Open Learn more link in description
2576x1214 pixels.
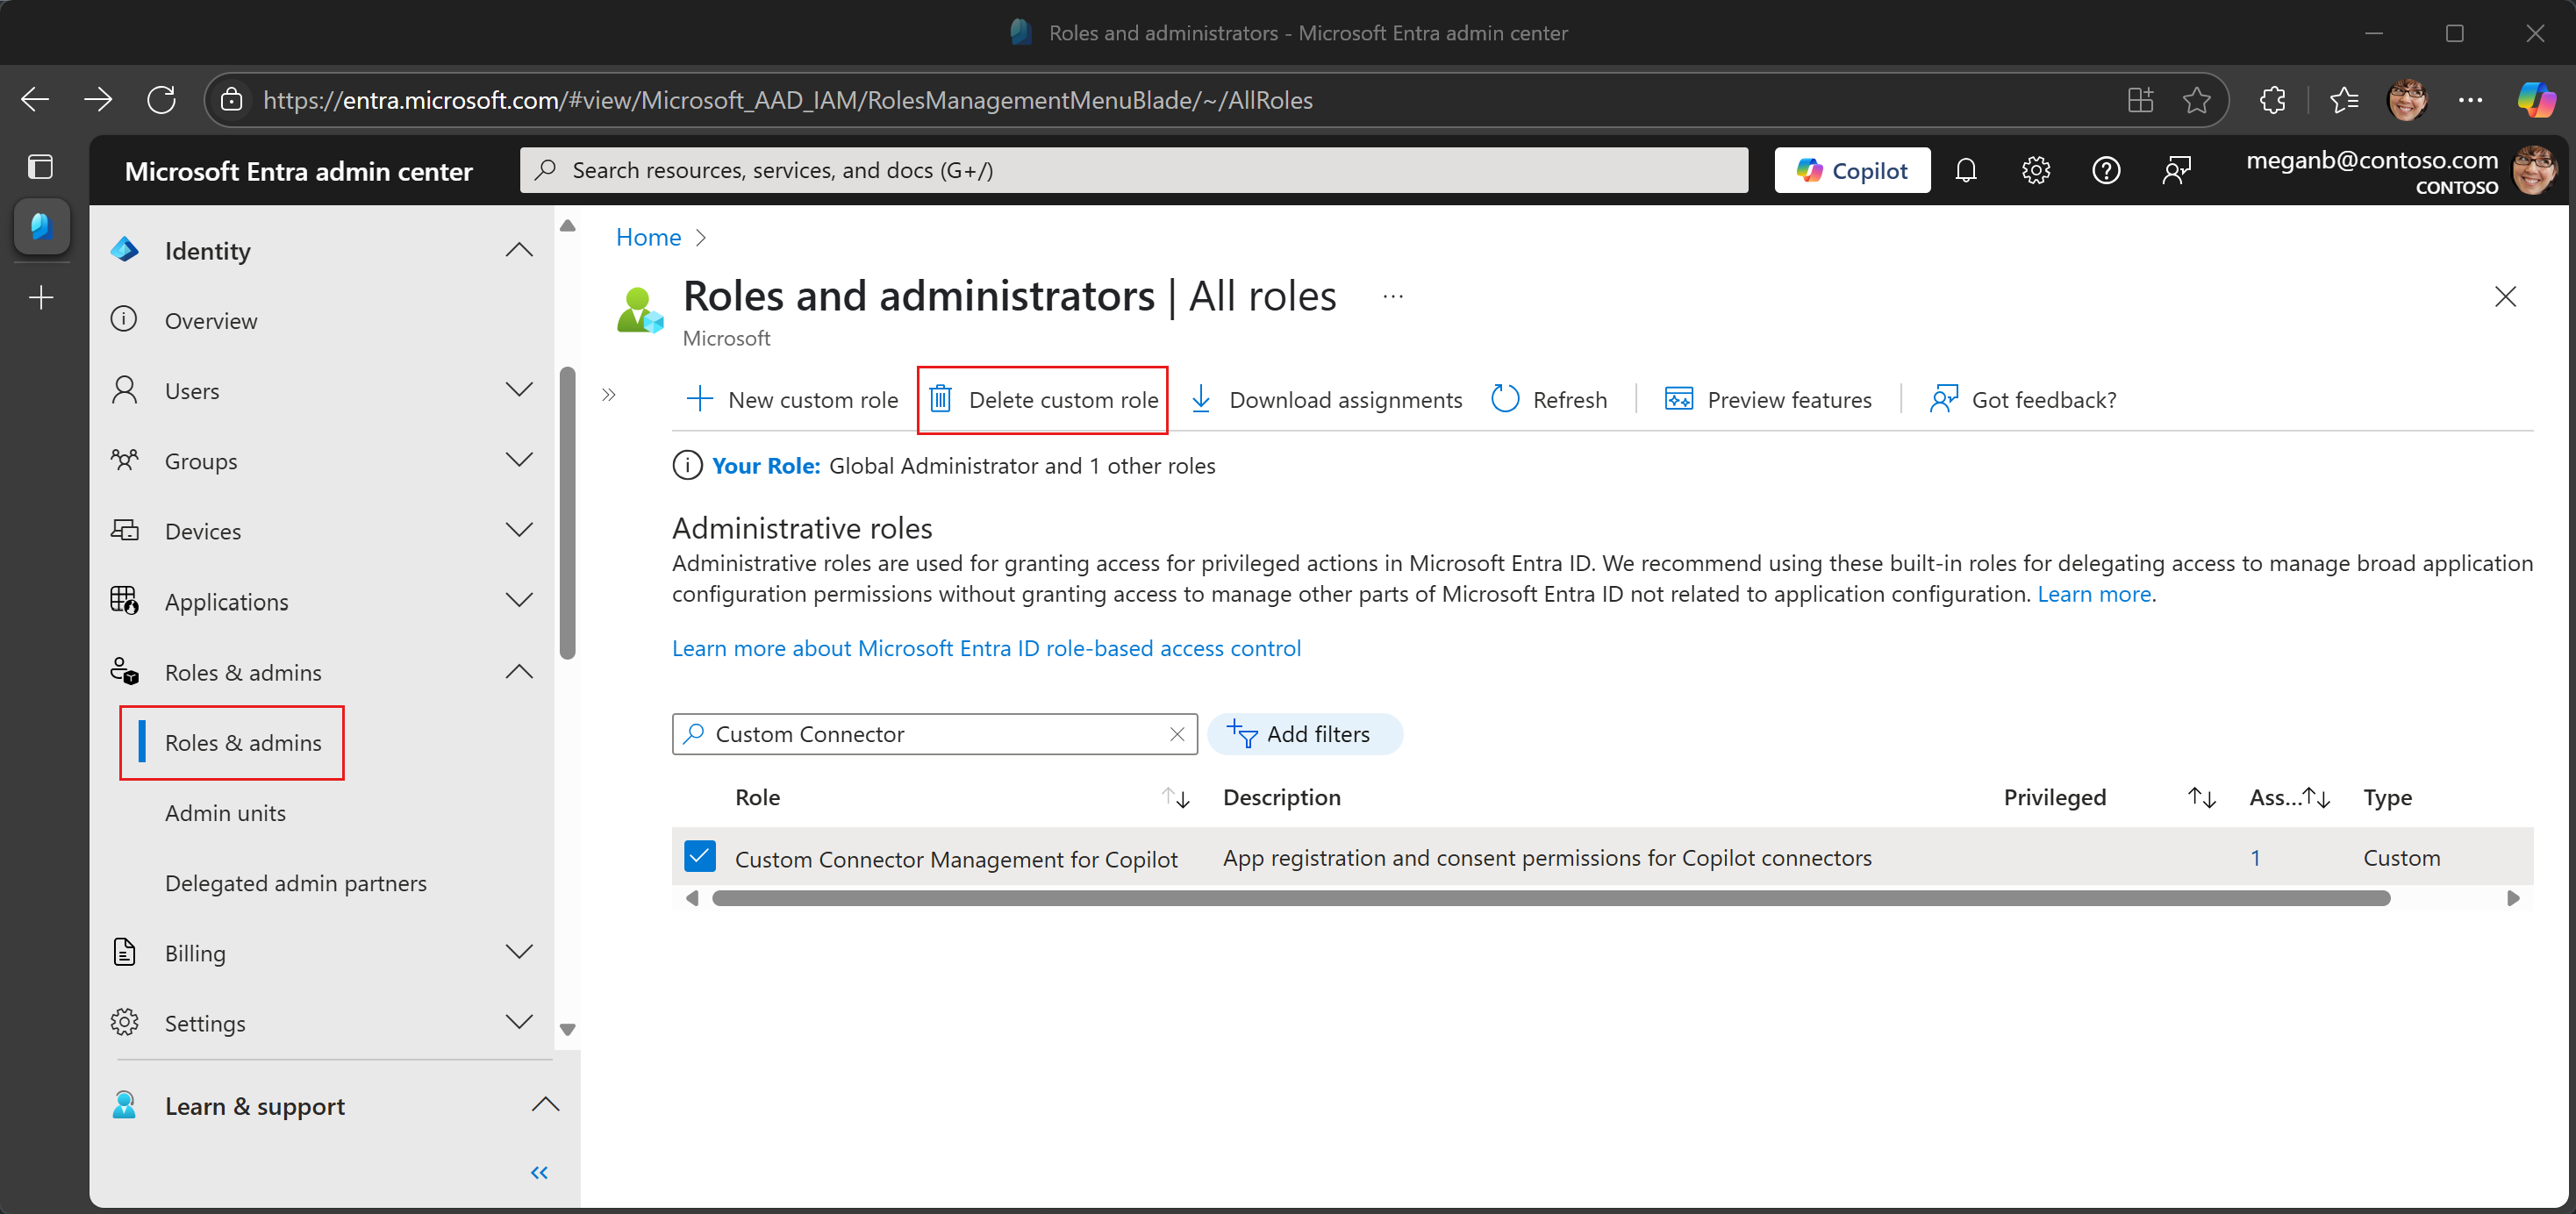[x=2094, y=595]
